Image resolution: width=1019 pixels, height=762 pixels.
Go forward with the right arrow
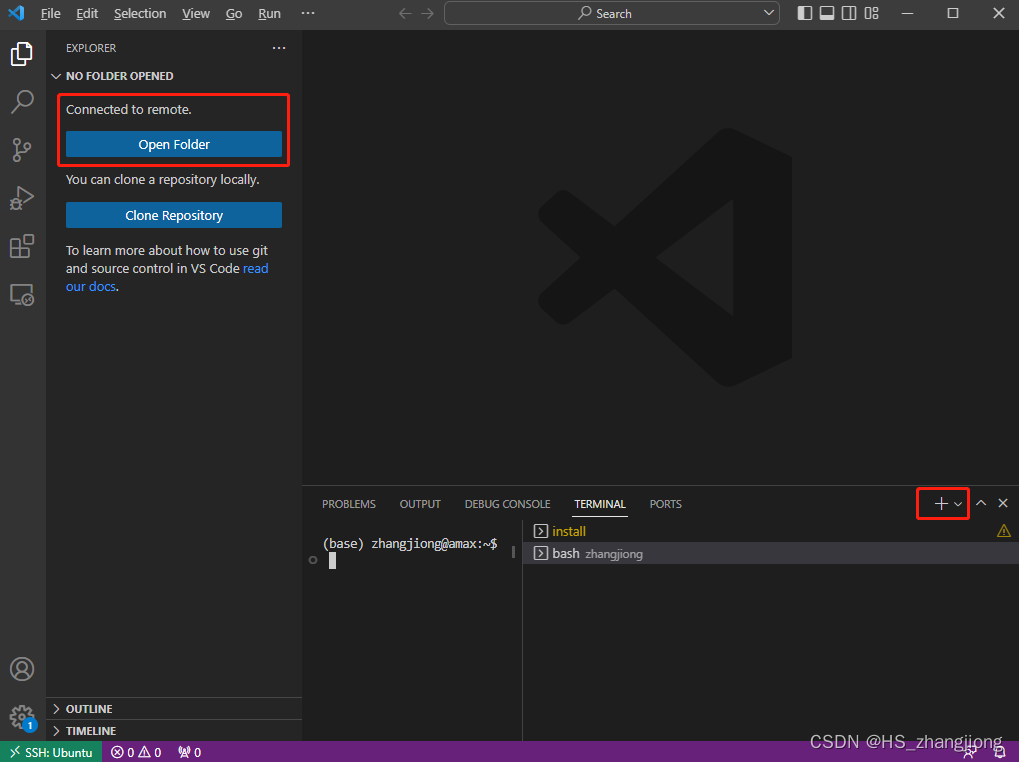pyautogui.click(x=427, y=14)
